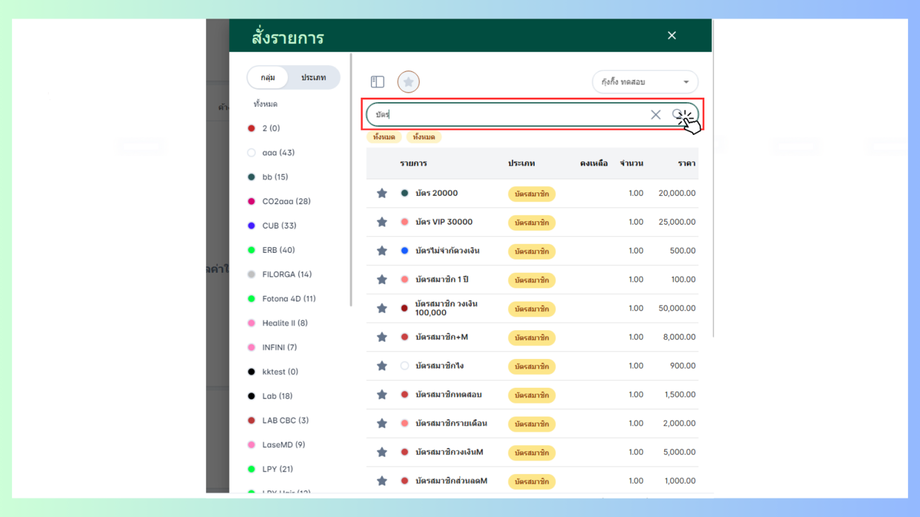This screenshot has width=920, height=517.
Task: Switch to the ประเภท tab
Action: click(x=313, y=78)
